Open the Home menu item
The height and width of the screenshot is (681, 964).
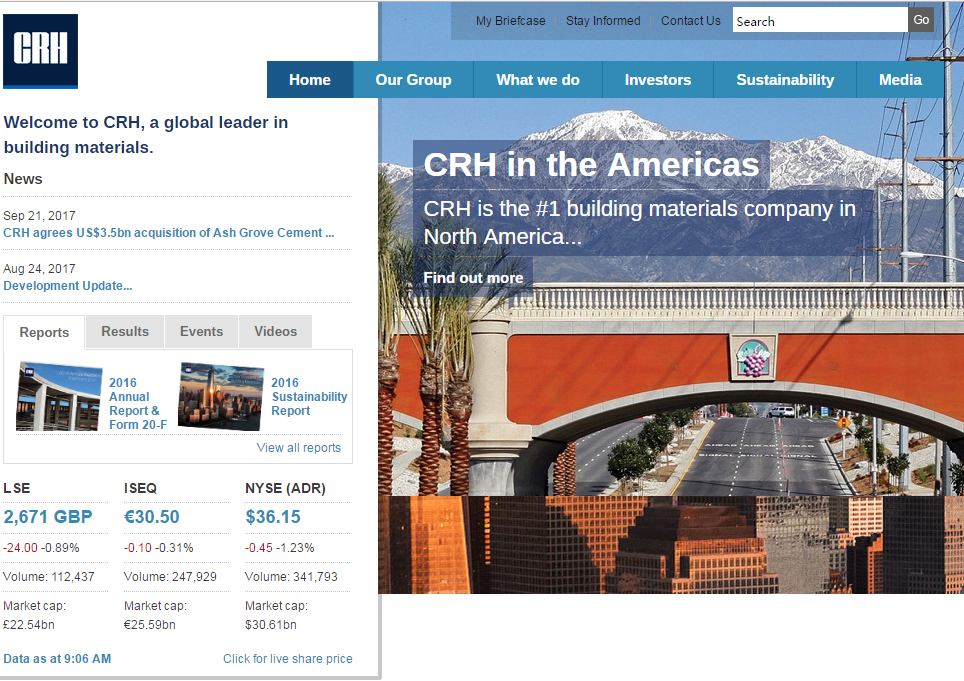click(310, 80)
